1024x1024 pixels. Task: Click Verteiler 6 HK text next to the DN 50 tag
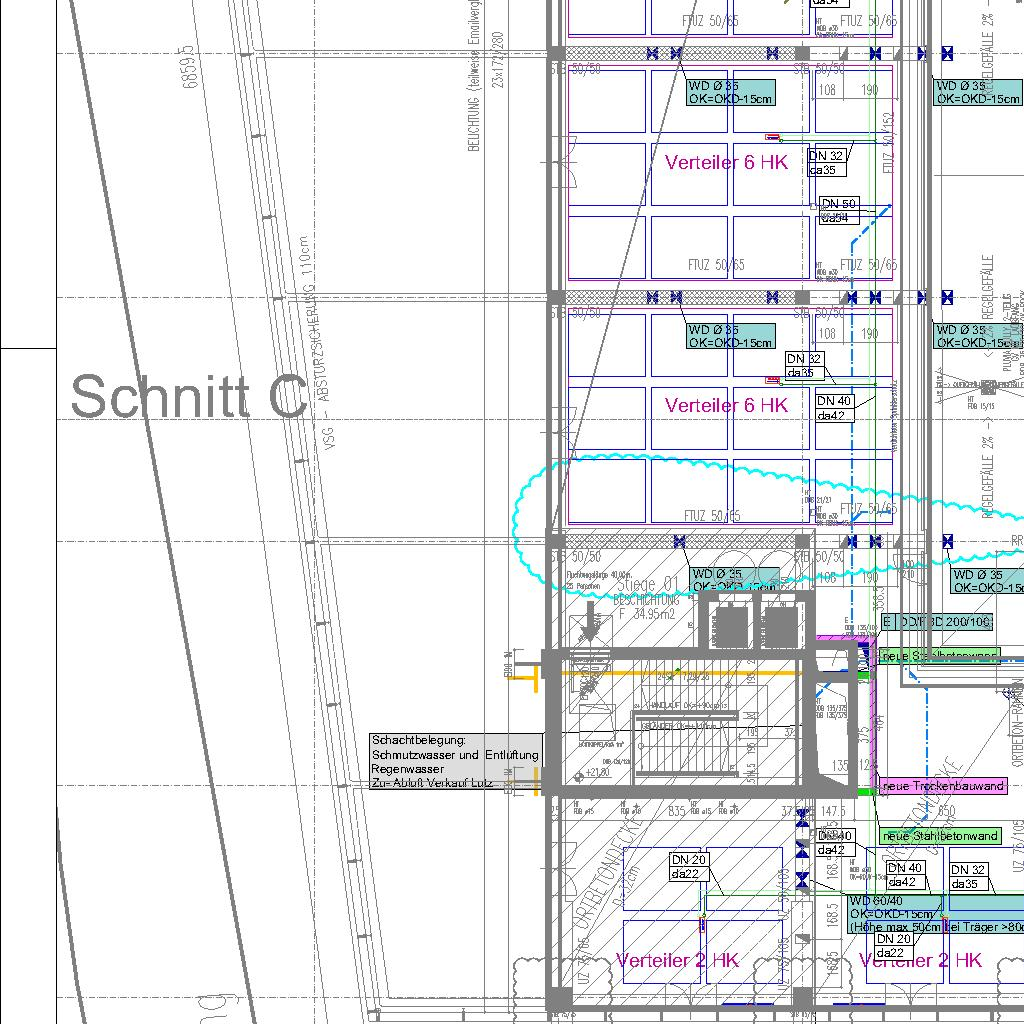click(x=726, y=163)
